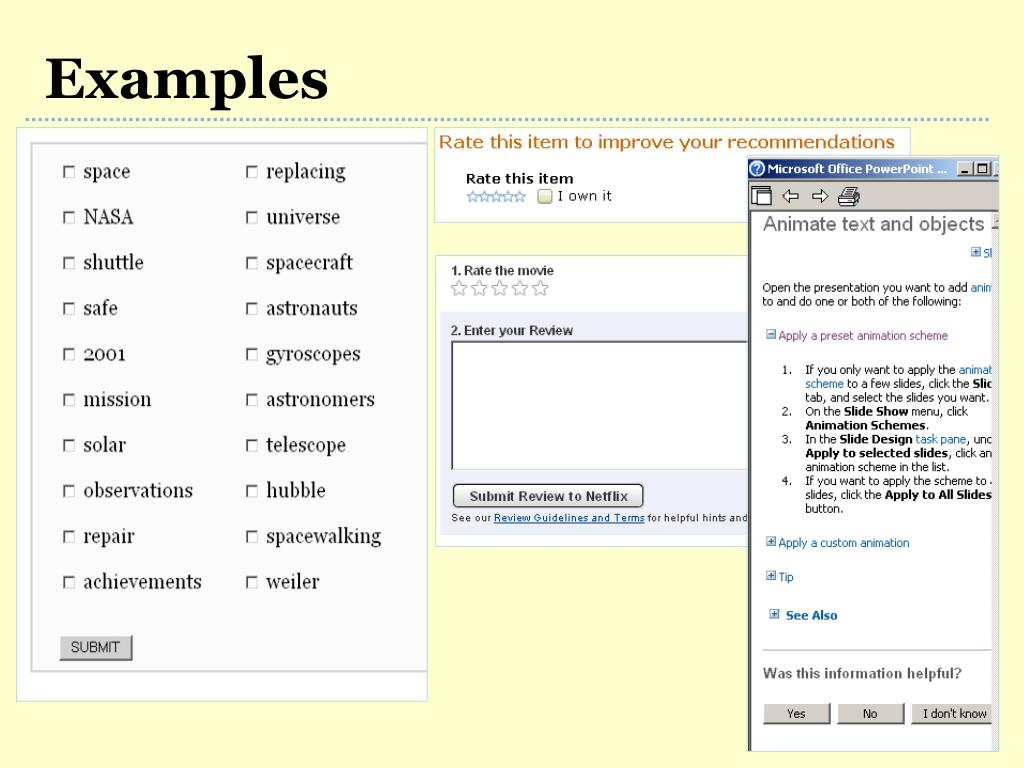Image resolution: width=1024 pixels, height=768 pixels.
Task: Answer 'No' to helpful question
Action: (870, 713)
